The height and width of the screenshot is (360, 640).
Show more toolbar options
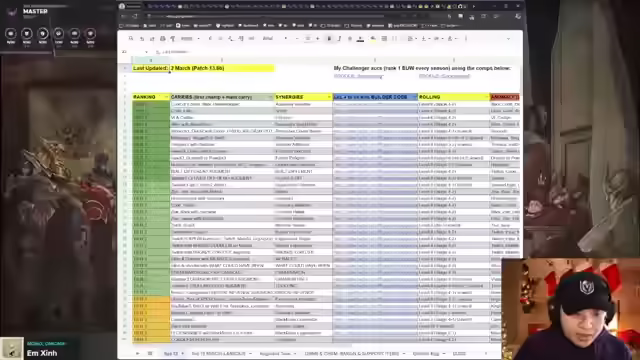[466, 38]
